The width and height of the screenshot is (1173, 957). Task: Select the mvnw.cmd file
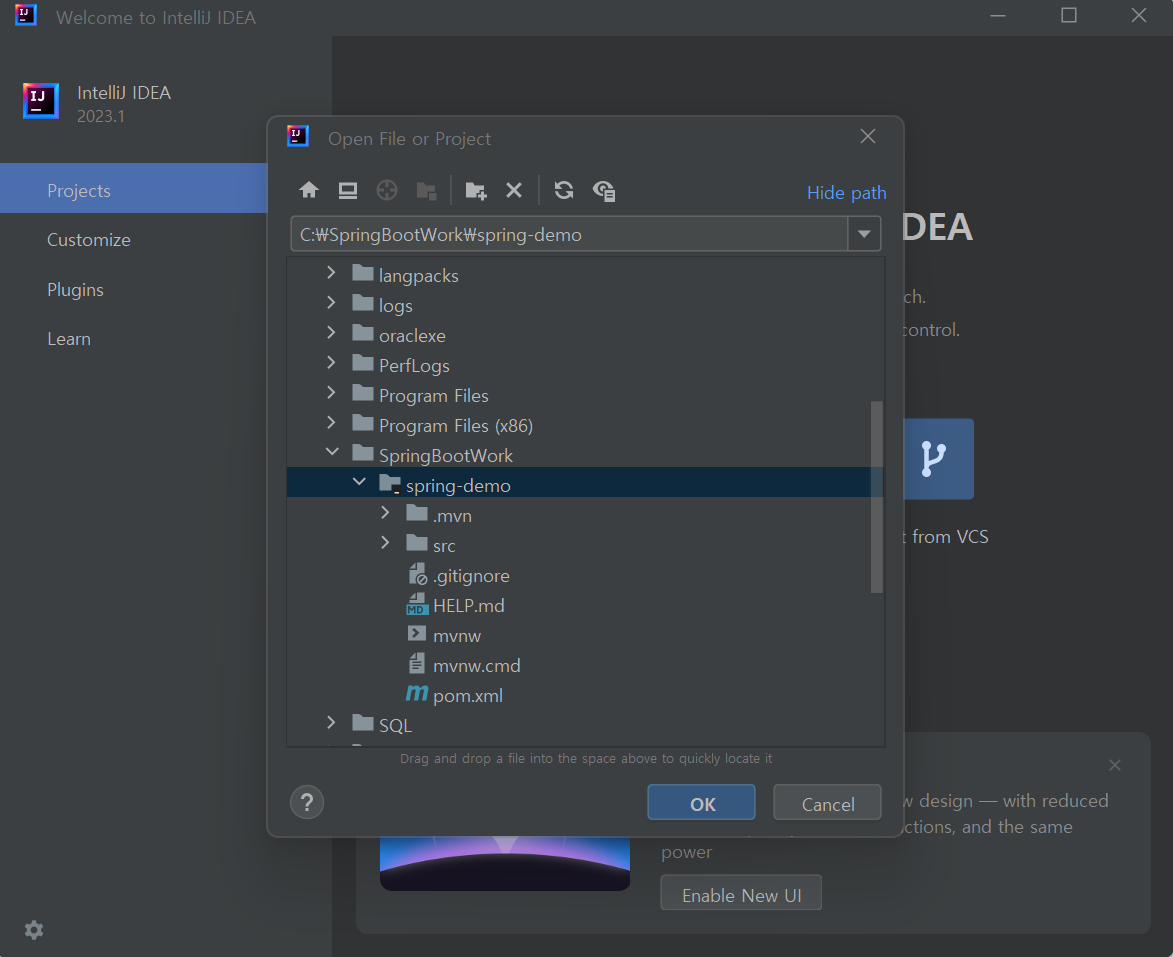464,665
